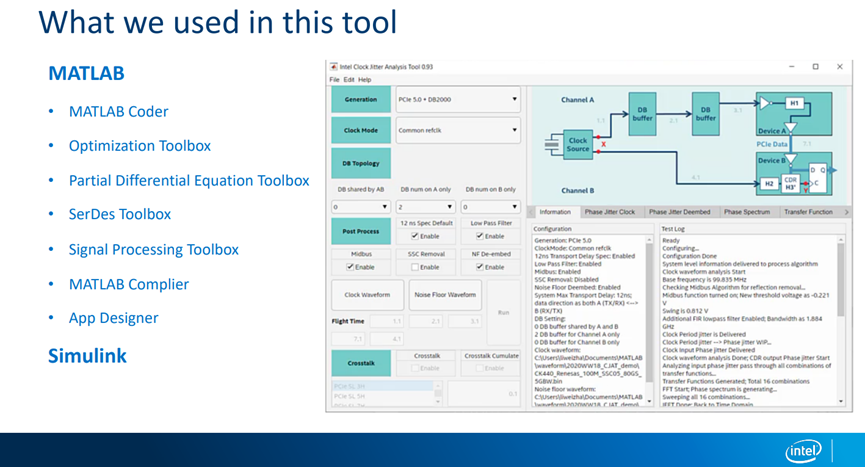This screenshot has width=865, height=467.
Task: Open the Help menu
Action: tap(365, 80)
